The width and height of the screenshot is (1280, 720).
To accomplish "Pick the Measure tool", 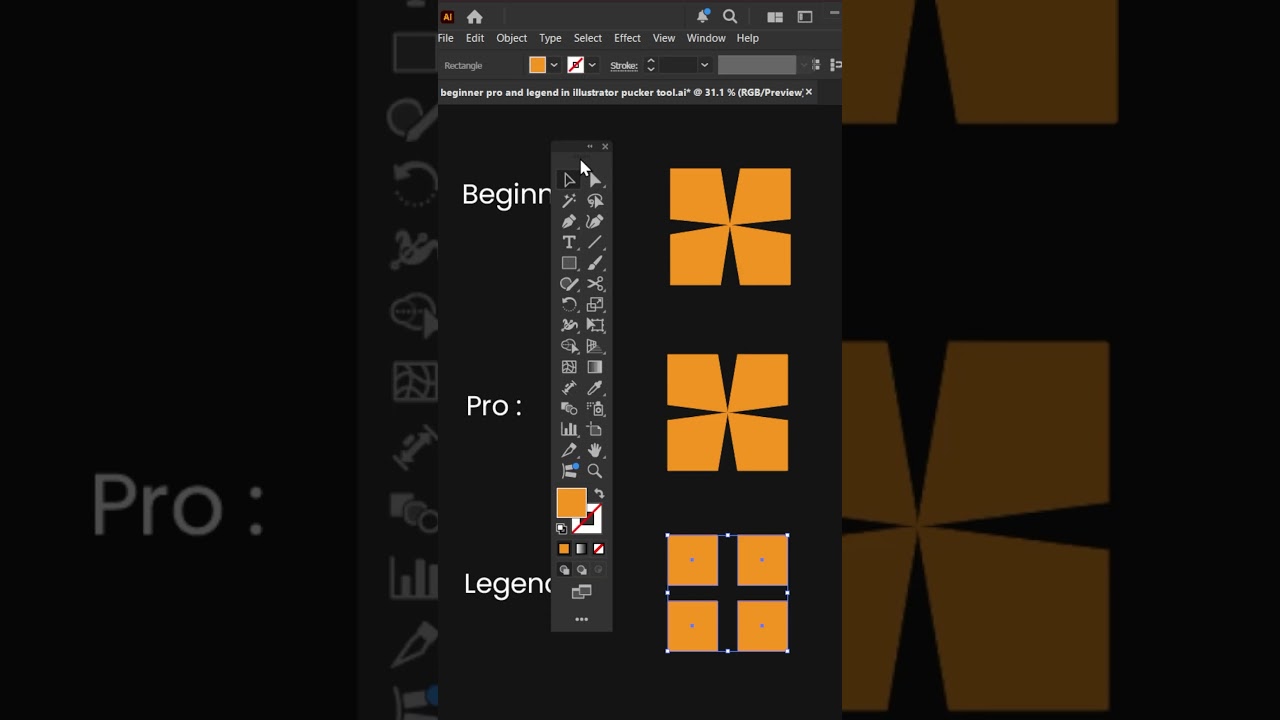I will pos(569,388).
